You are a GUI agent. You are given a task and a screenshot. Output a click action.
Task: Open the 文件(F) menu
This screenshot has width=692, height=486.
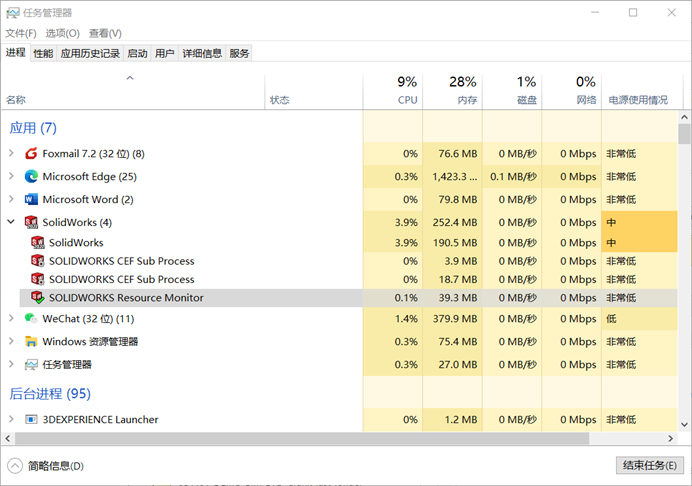click(x=21, y=33)
